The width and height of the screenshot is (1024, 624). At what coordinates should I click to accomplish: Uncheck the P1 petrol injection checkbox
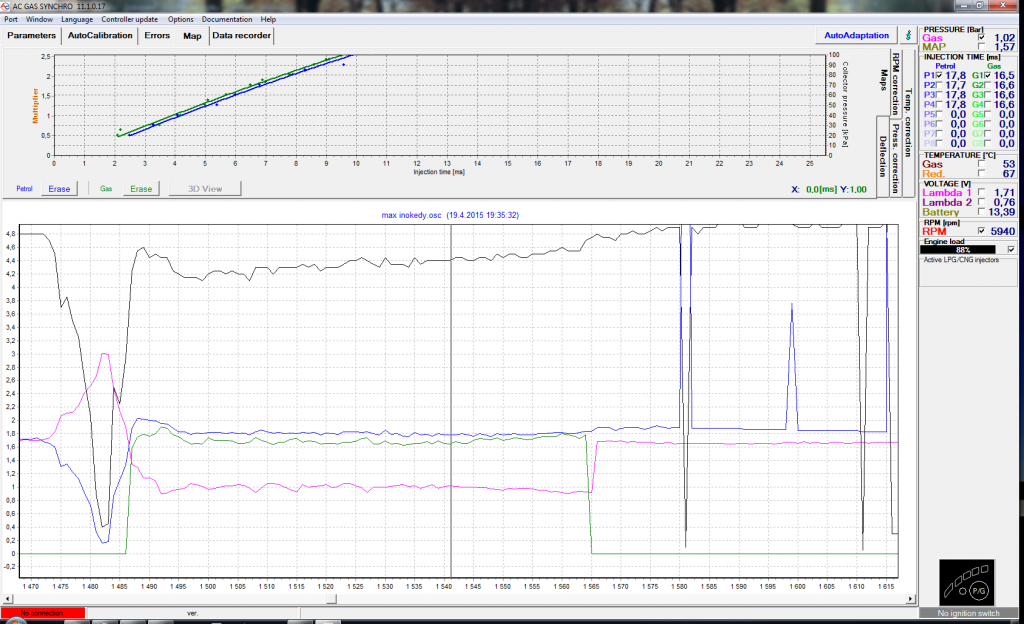[940, 75]
